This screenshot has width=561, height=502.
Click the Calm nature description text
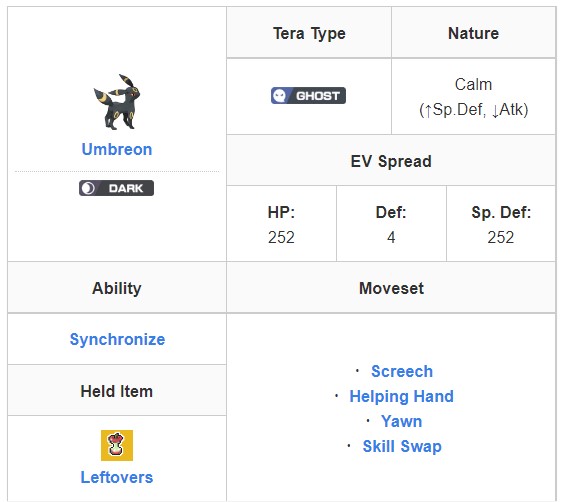[x=473, y=97]
